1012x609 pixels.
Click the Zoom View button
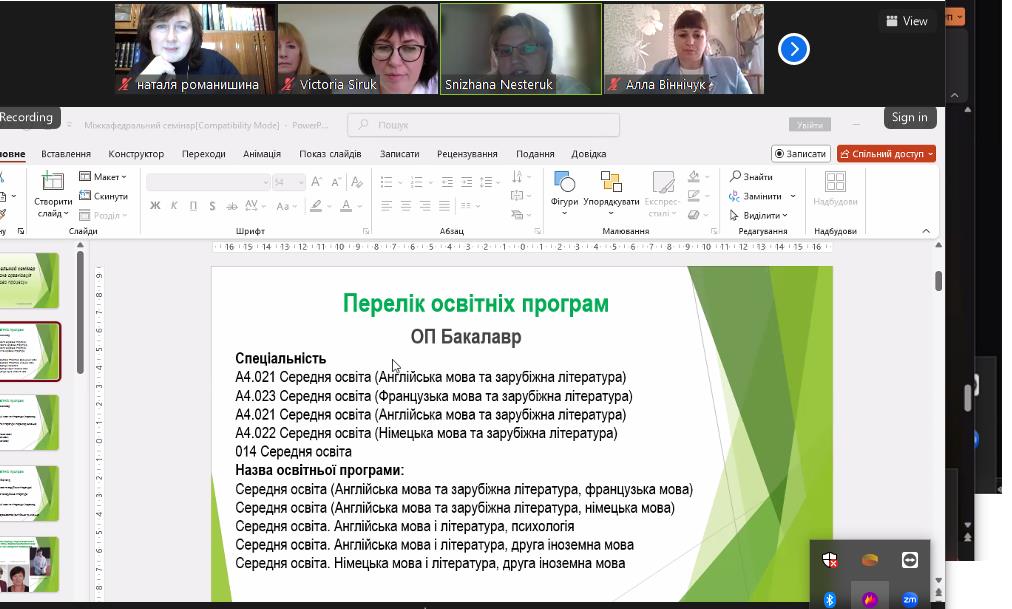click(907, 21)
